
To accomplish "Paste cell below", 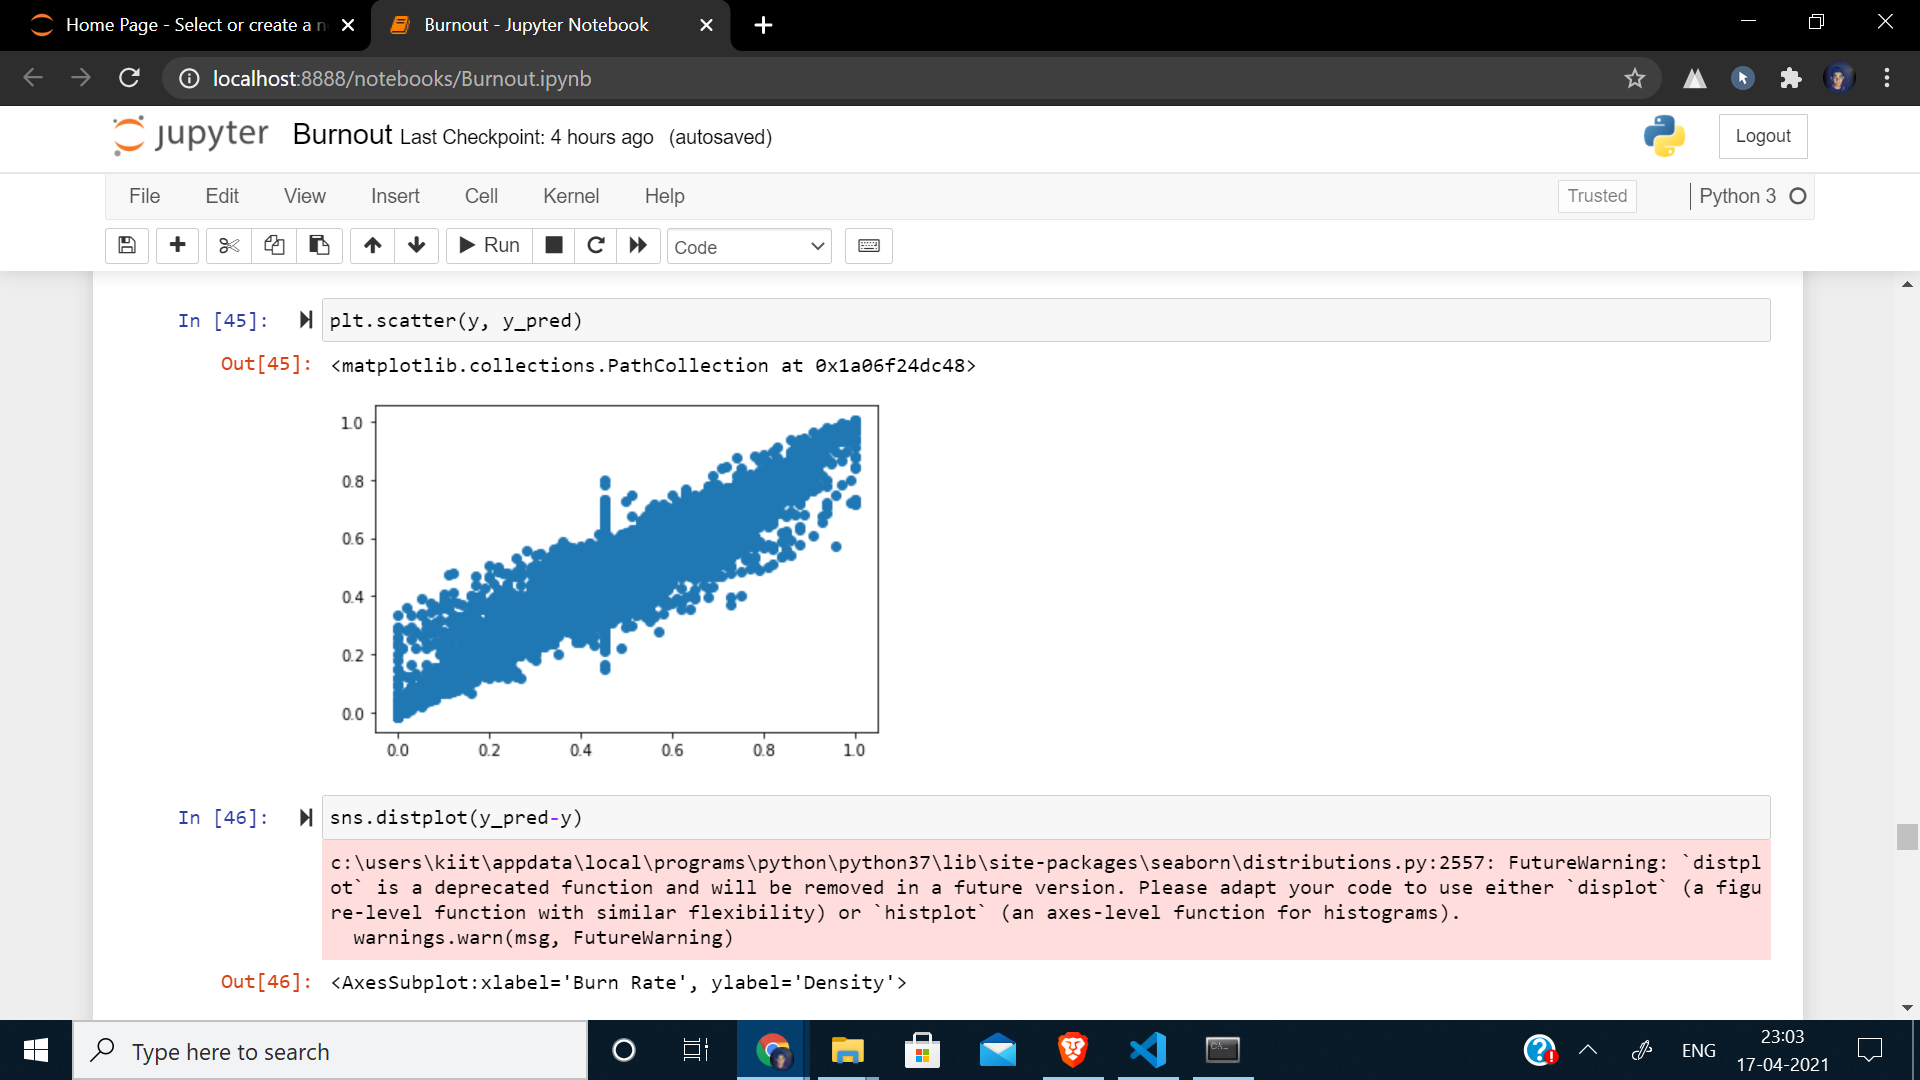I will (x=319, y=246).
